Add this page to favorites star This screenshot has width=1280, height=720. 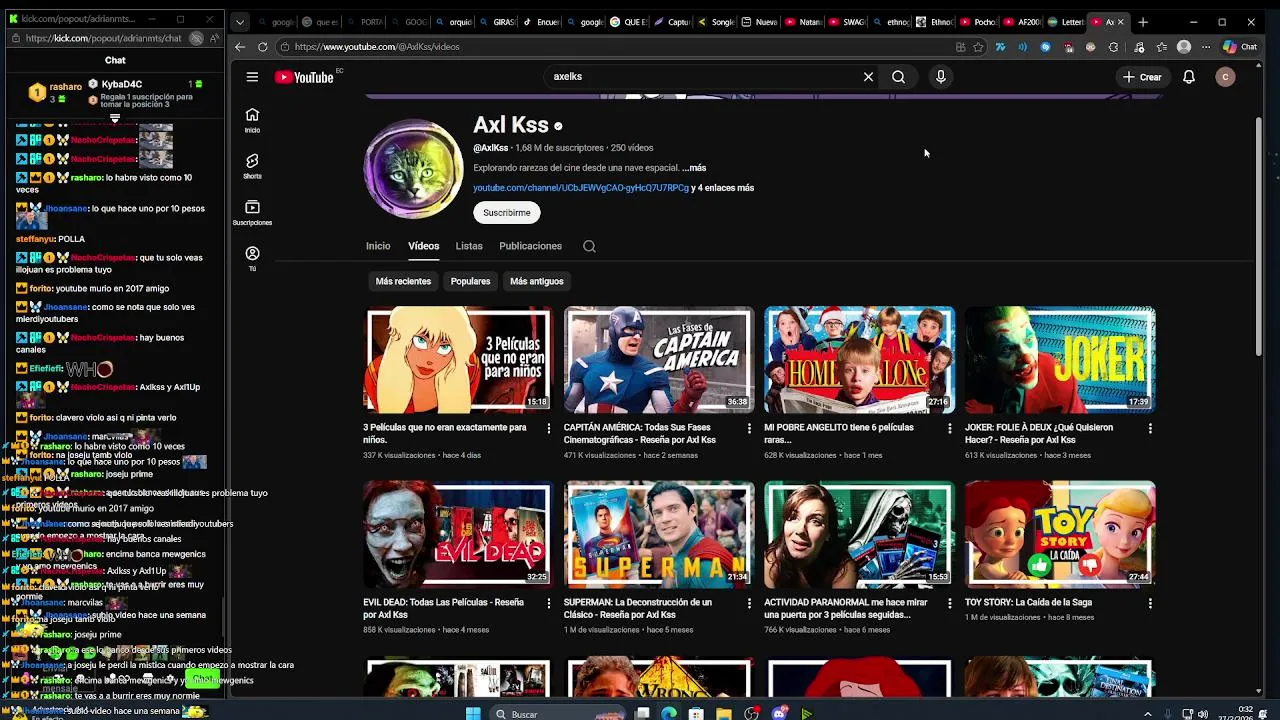pyautogui.click(x=978, y=47)
